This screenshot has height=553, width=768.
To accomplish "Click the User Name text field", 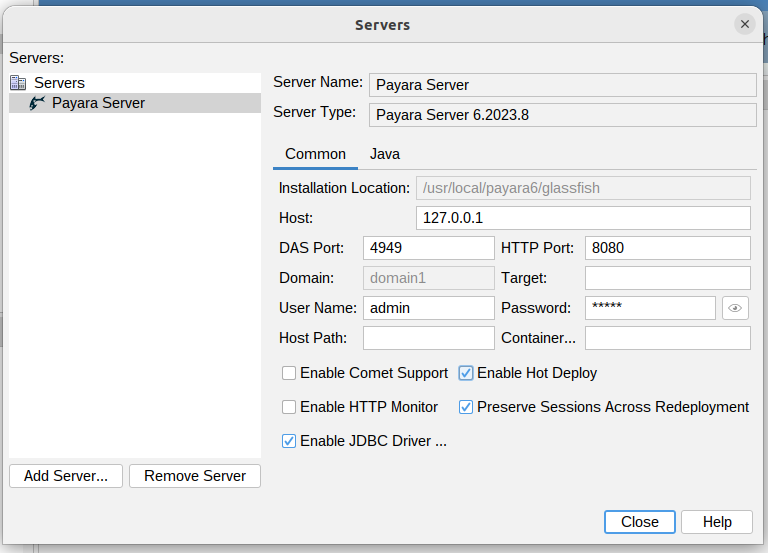I will (428, 308).
